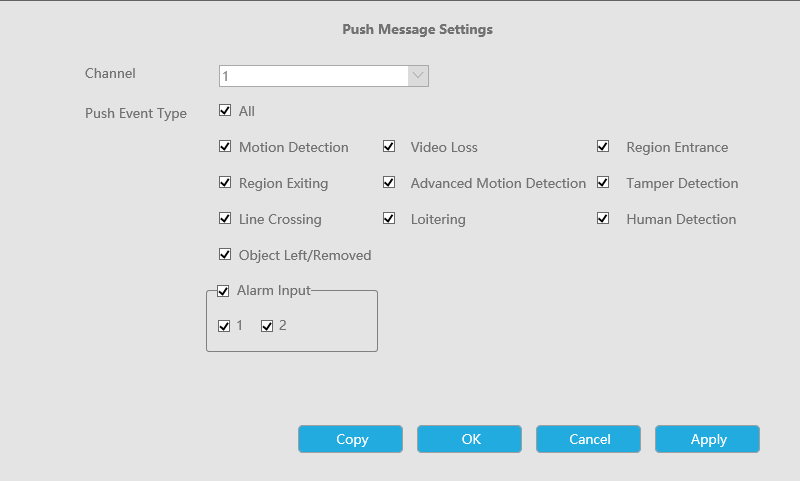Uncheck Alarm Input number 1
The height and width of the screenshot is (481, 800).
[x=224, y=326]
